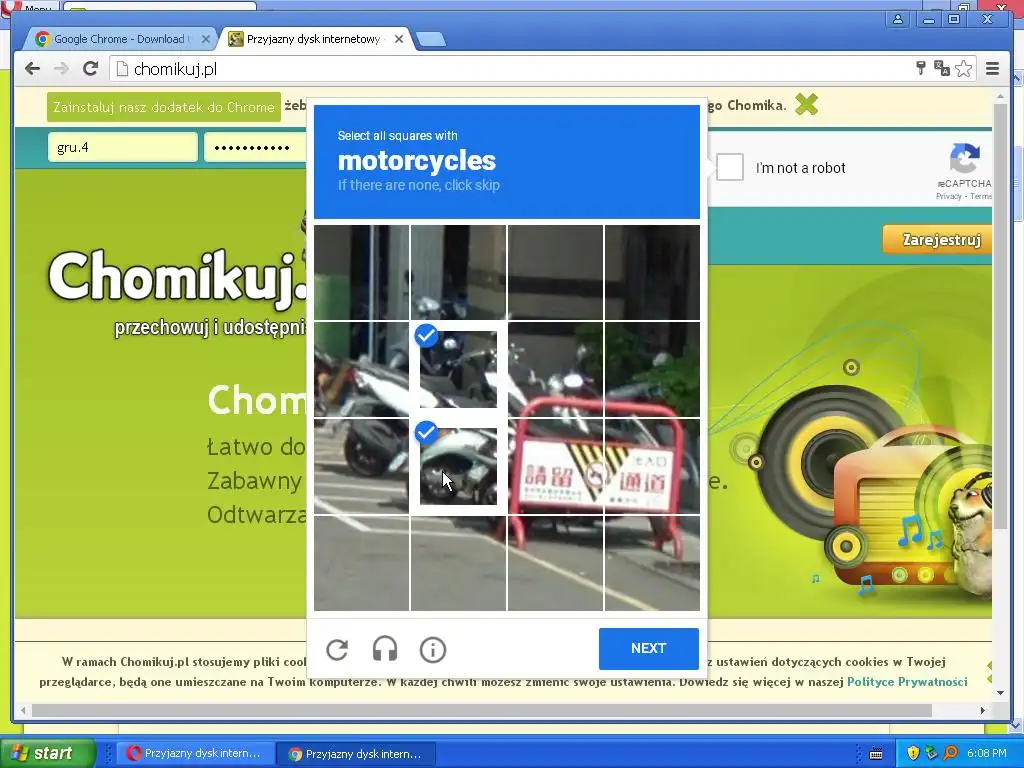Switch to Chrome Przyjazny dysk taskbar item
The height and width of the screenshot is (768, 1024).
coord(355,753)
